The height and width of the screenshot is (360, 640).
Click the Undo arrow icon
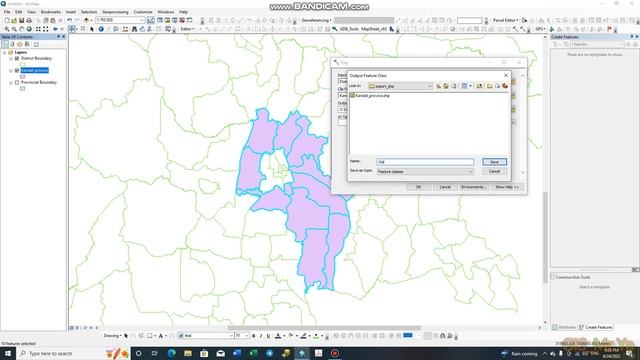[69, 20]
